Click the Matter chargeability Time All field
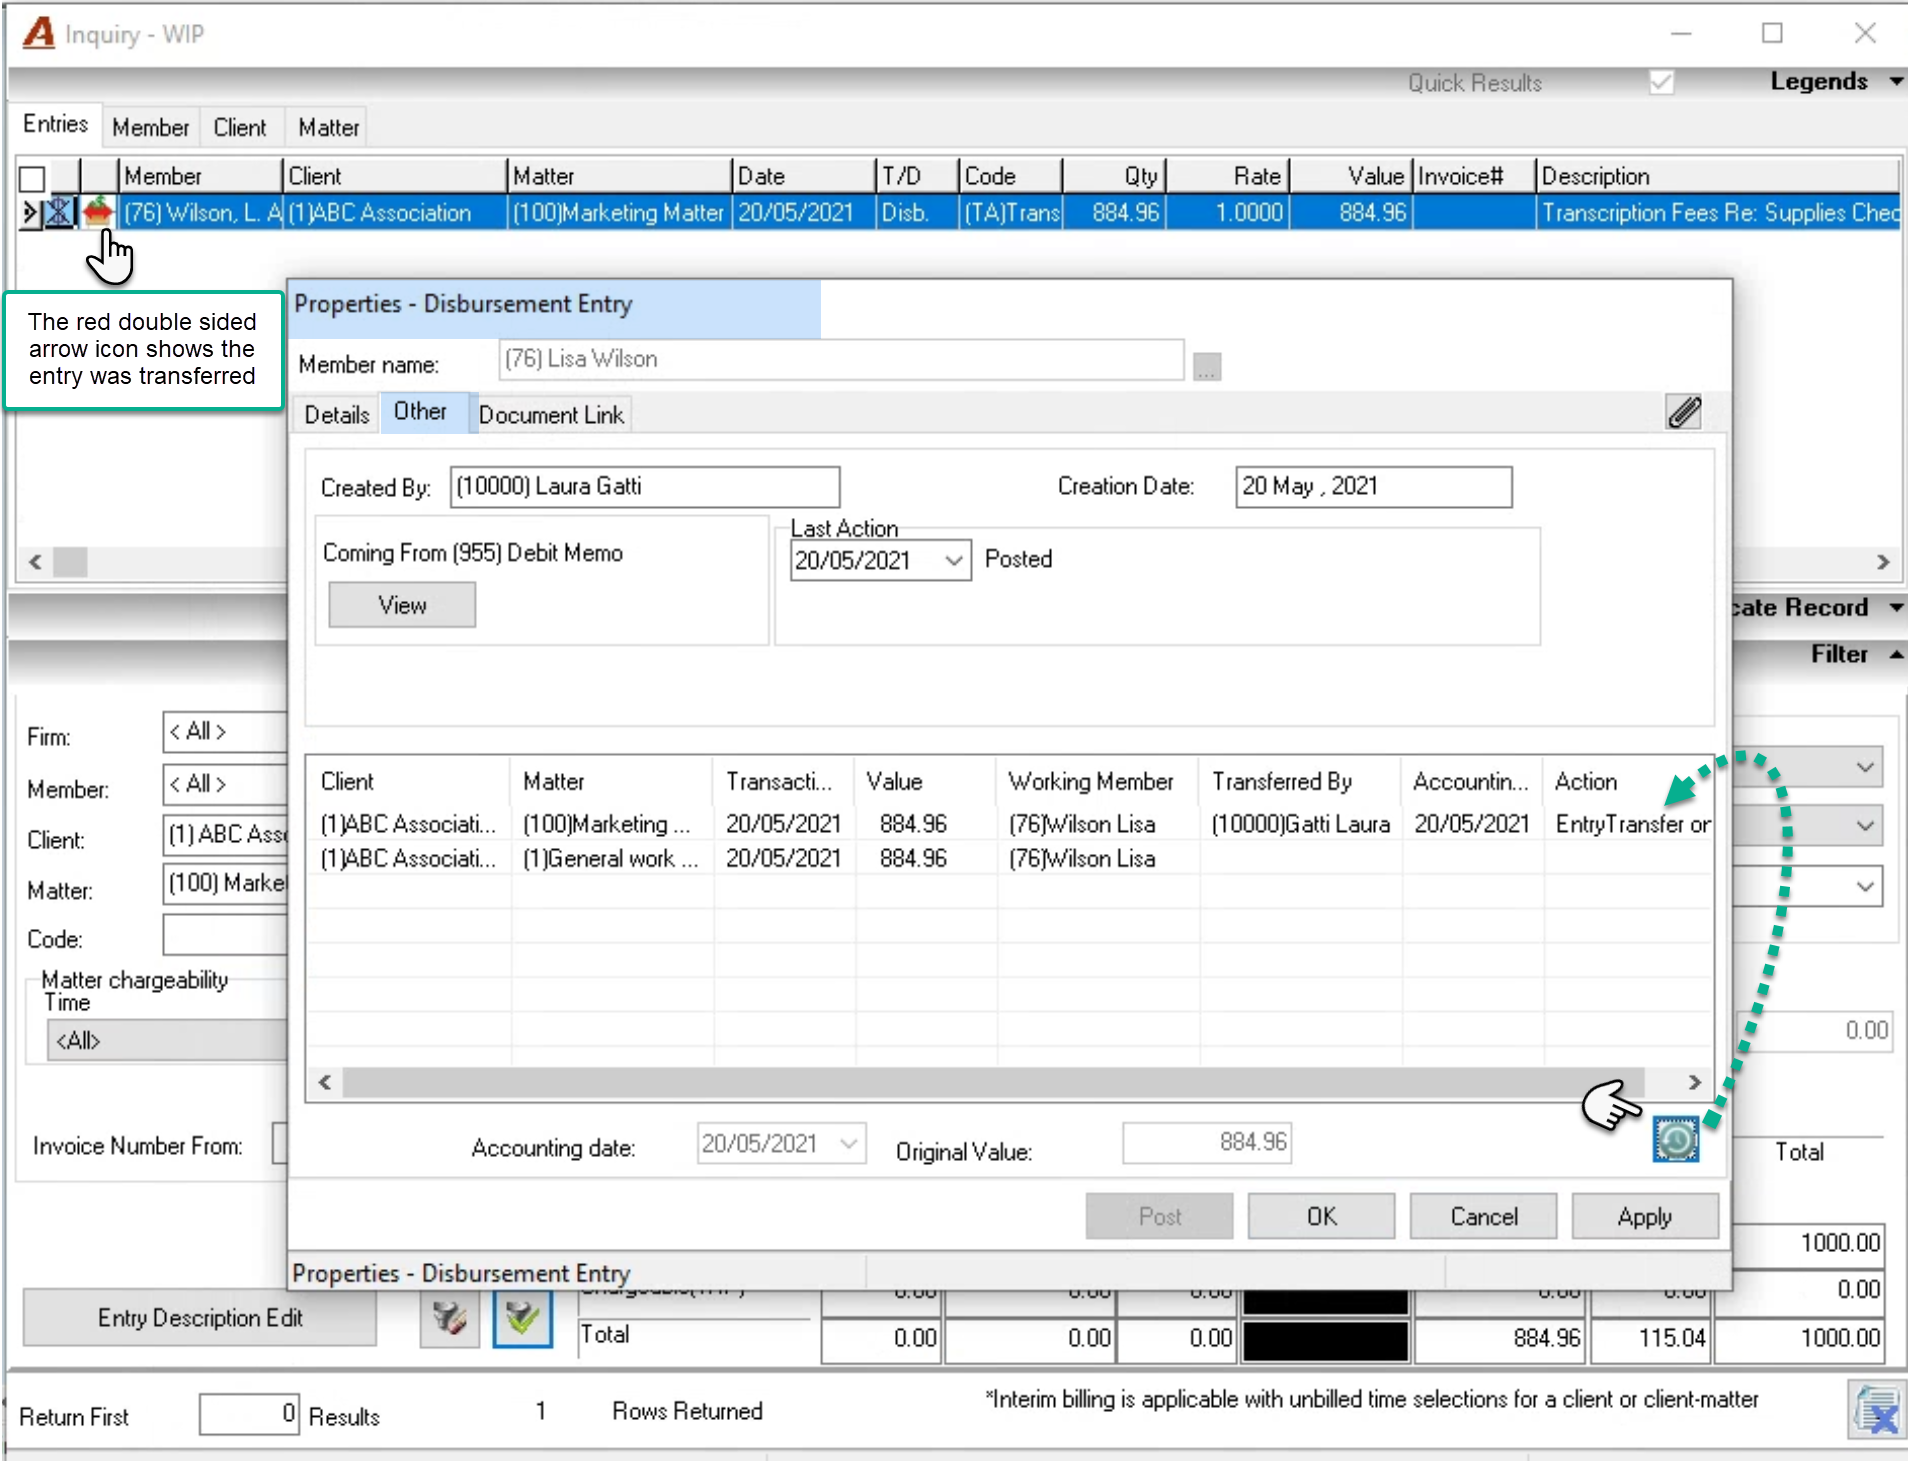Image resolution: width=1908 pixels, height=1461 pixels. (166, 1040)
